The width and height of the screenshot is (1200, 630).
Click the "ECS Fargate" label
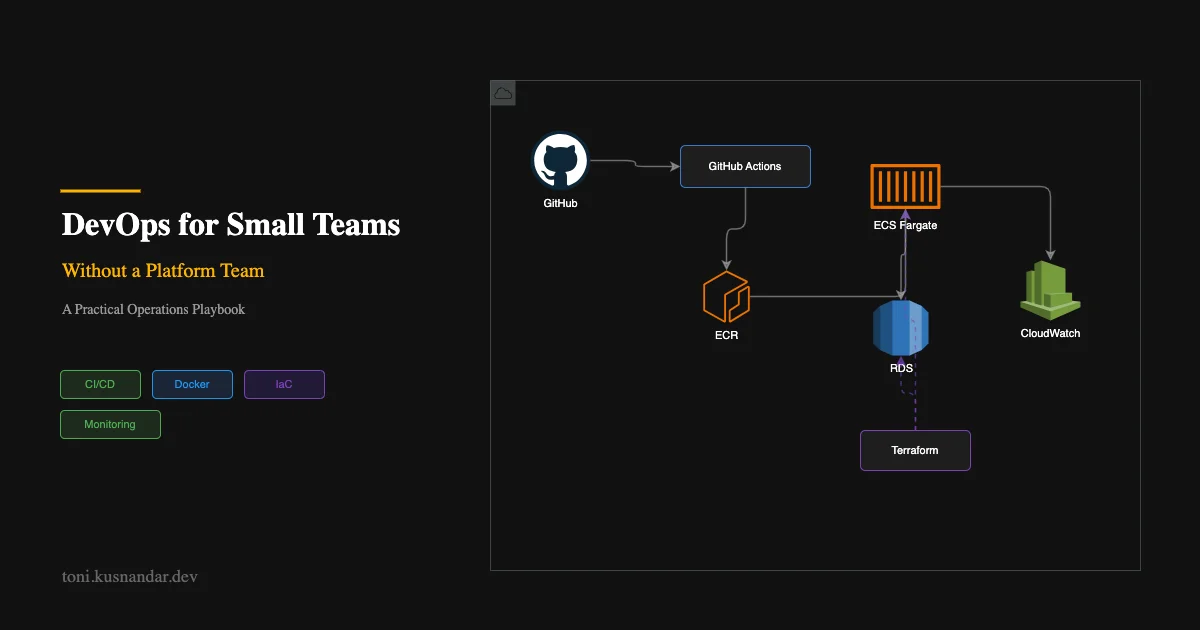pos(905,225)
